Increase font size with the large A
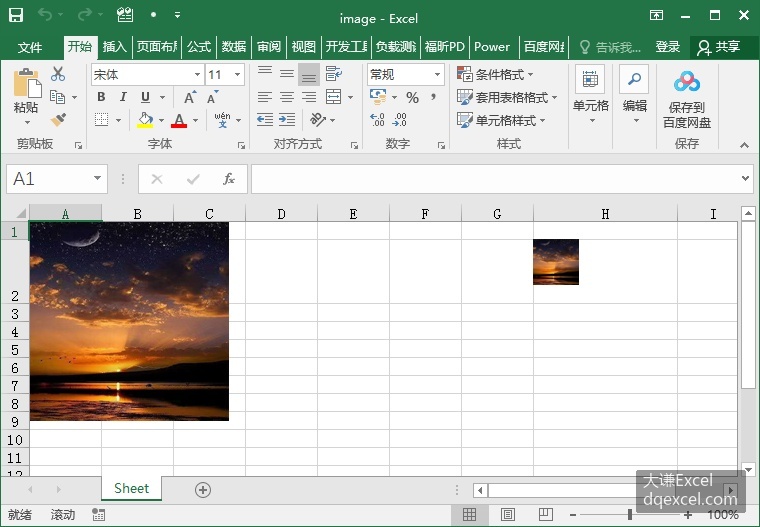 190,97
